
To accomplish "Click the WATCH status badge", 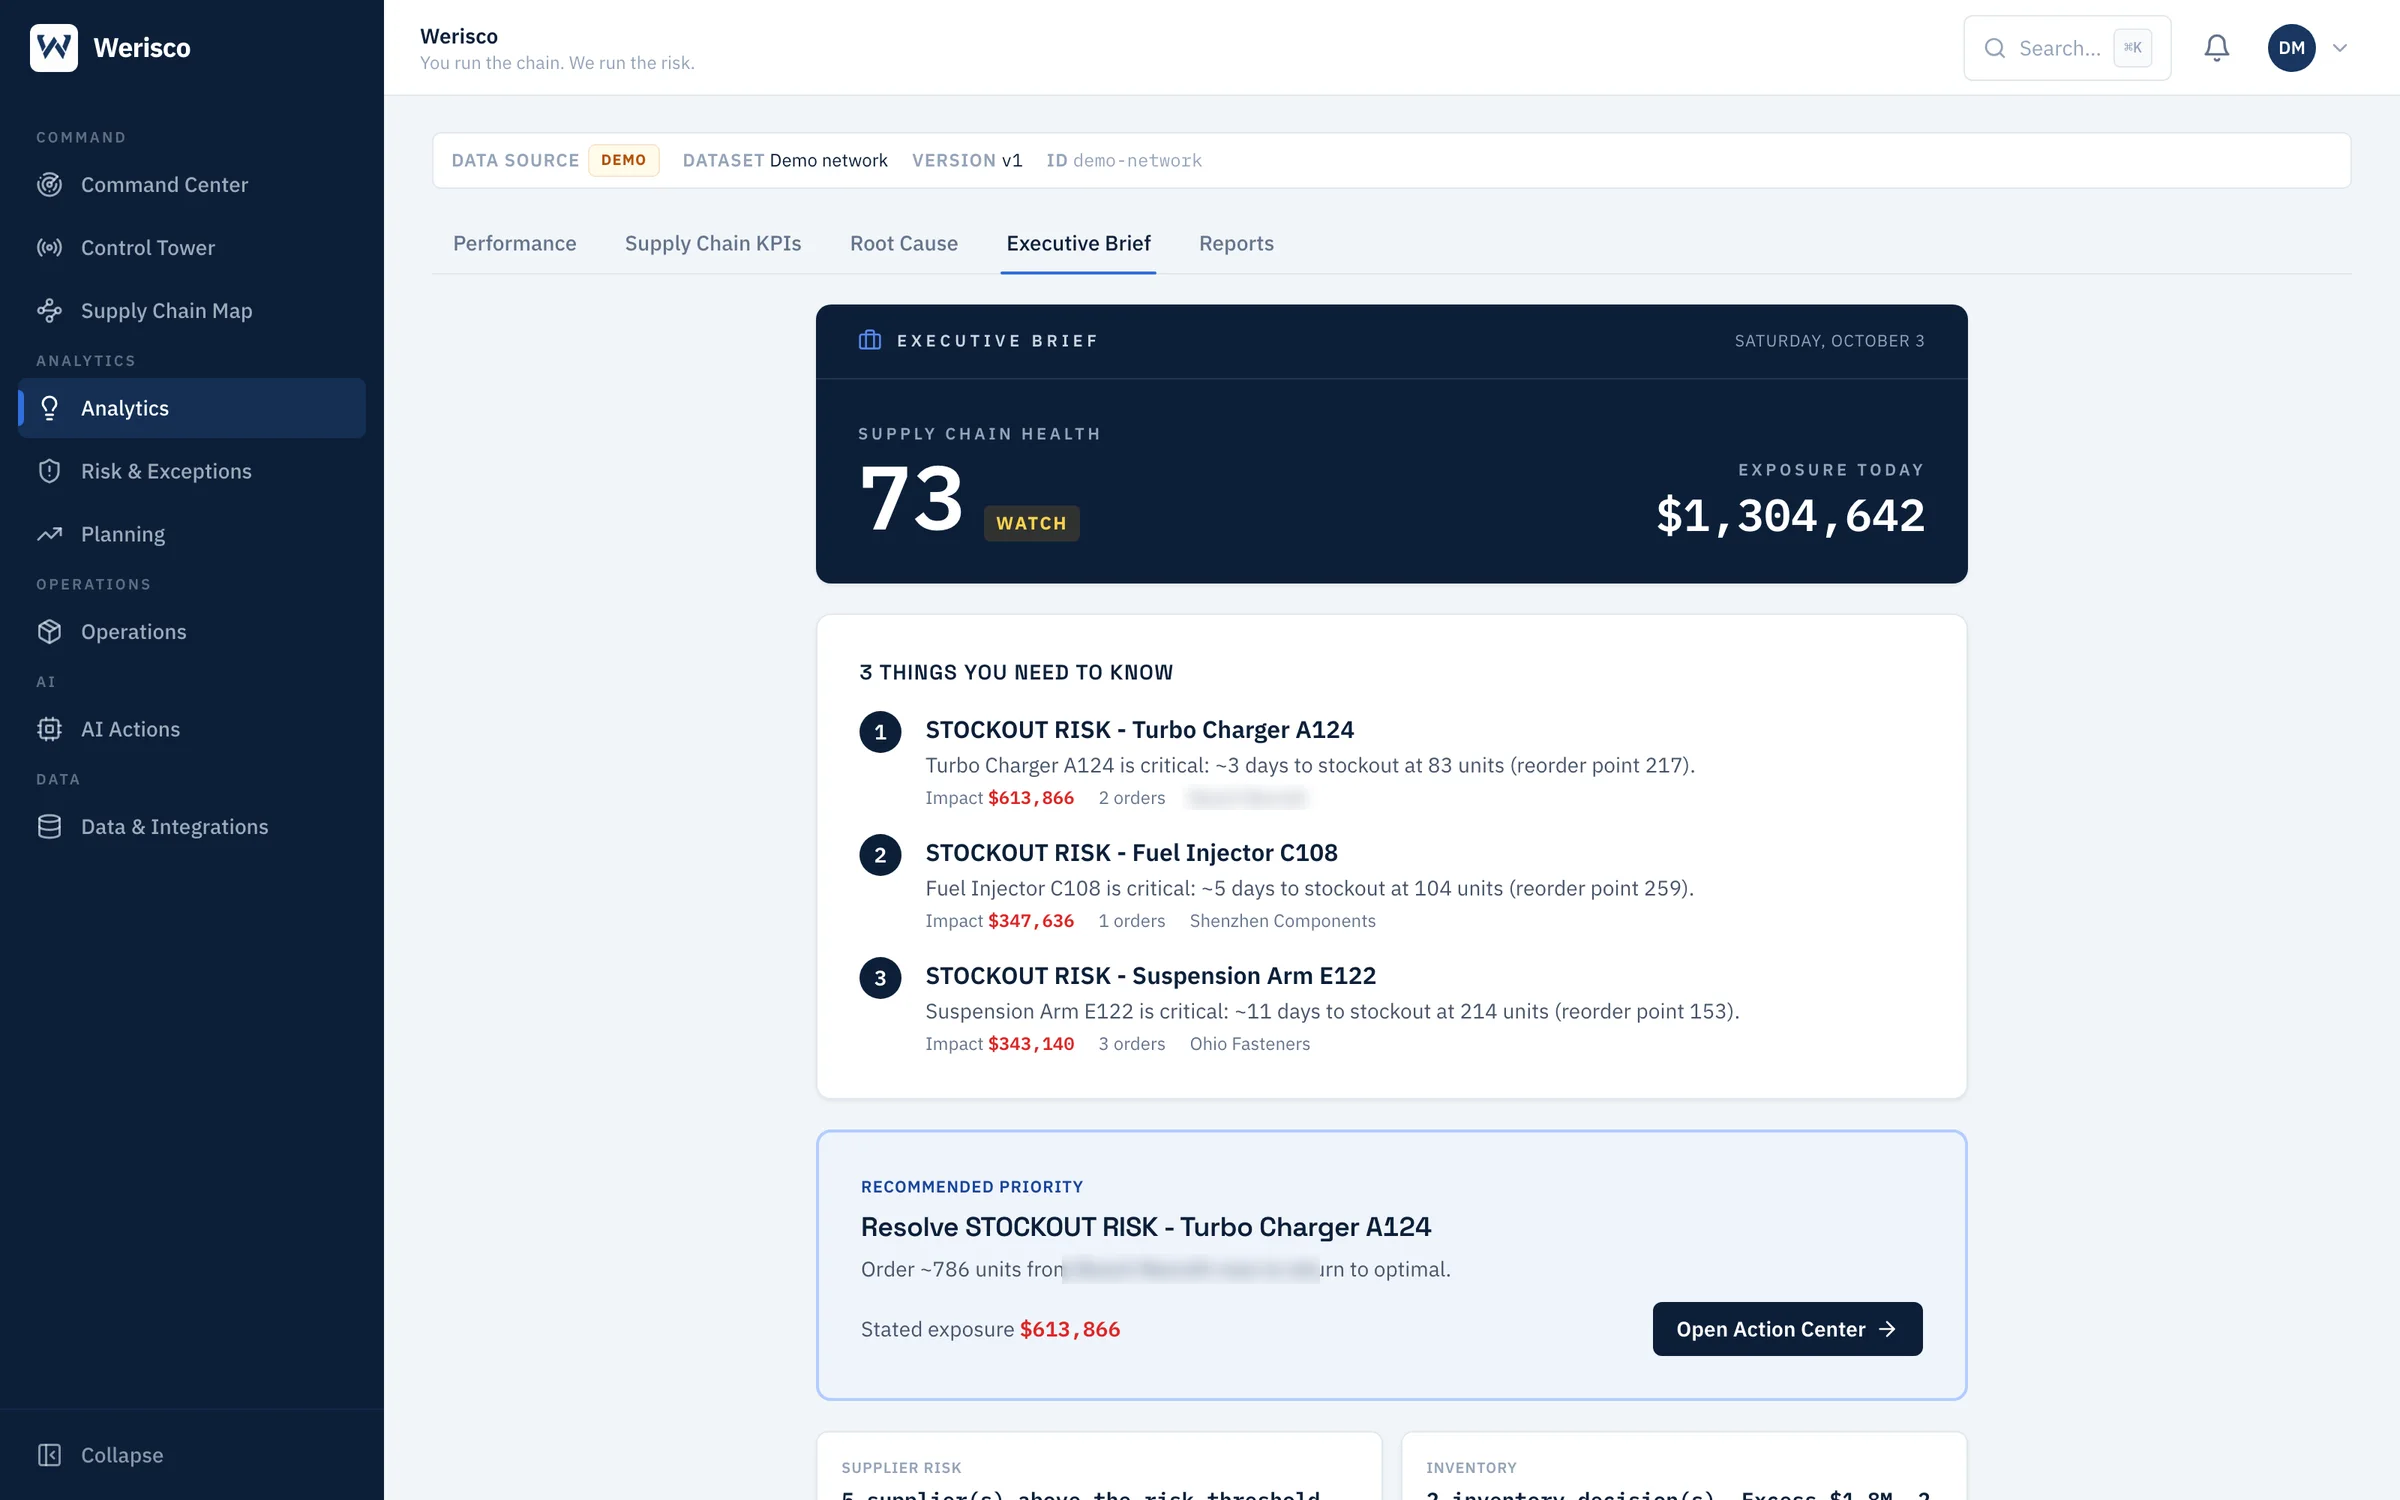I will coord(1031,523).
